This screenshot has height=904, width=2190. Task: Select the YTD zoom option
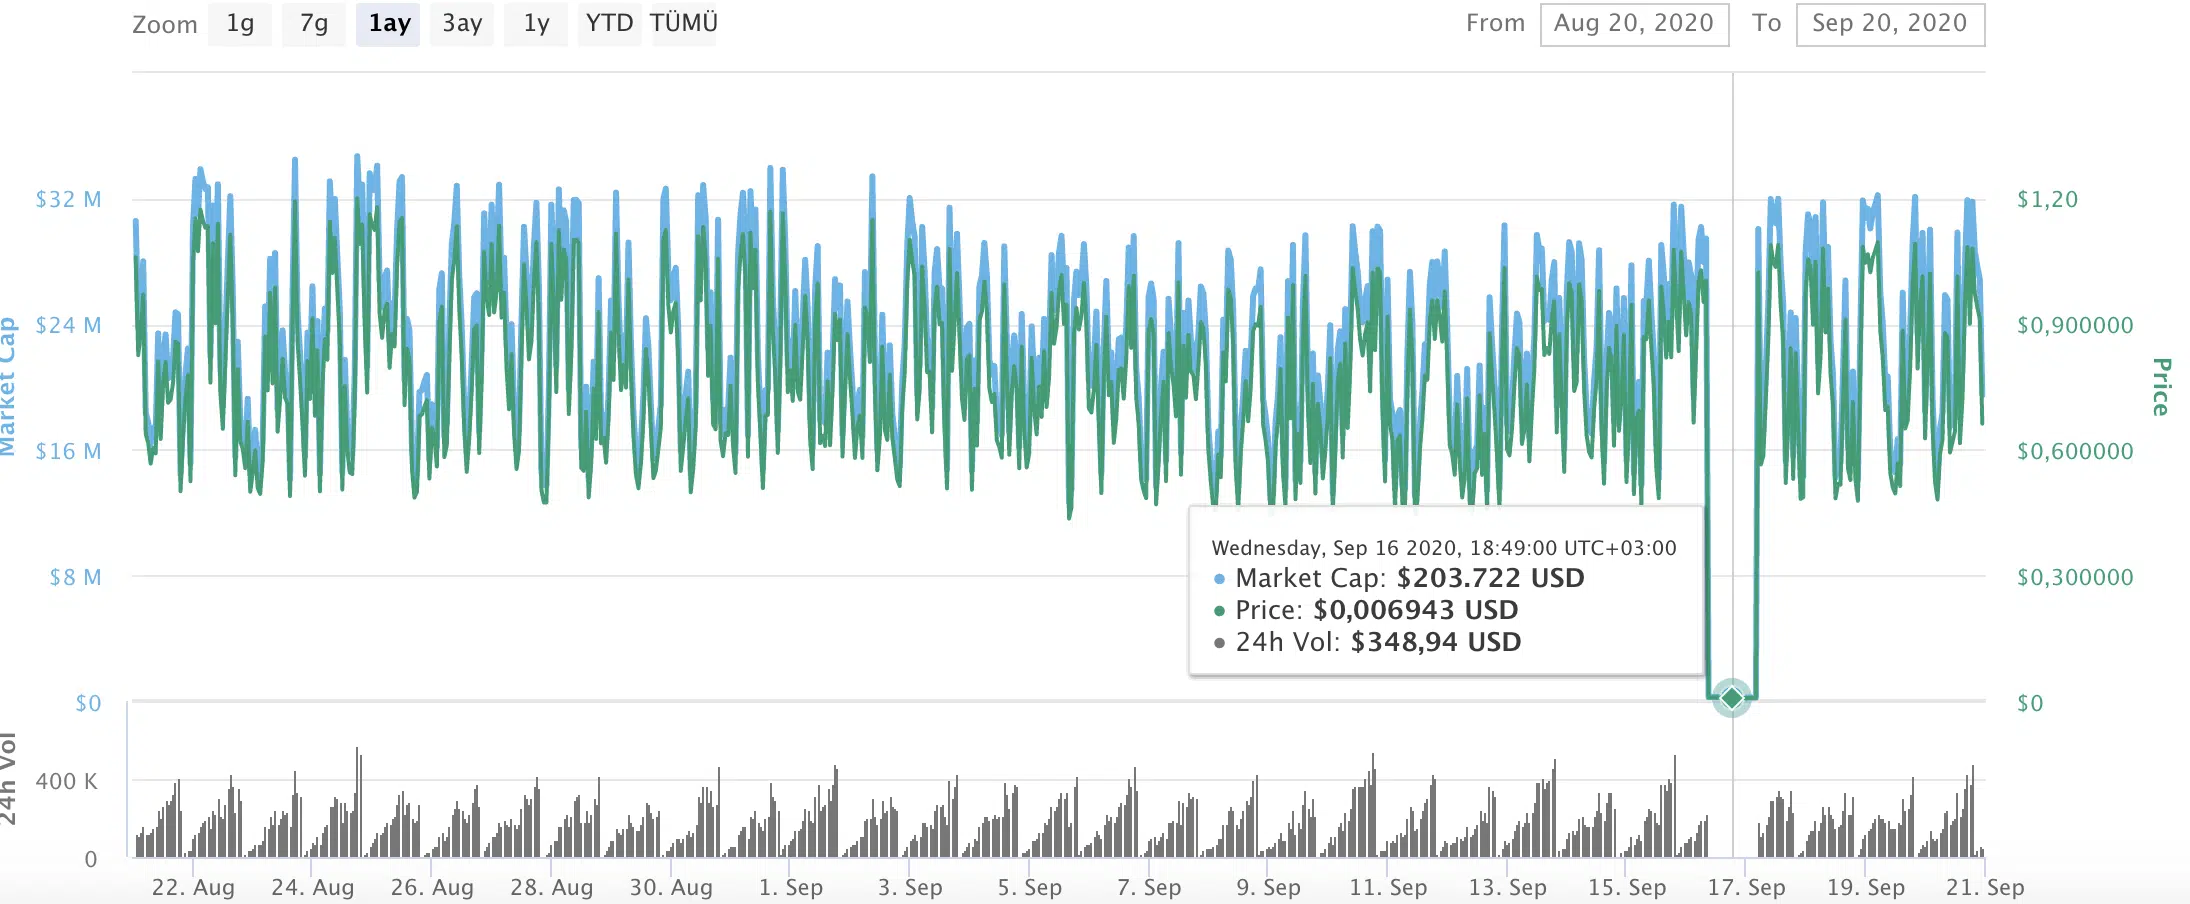[x=609, y=24]
